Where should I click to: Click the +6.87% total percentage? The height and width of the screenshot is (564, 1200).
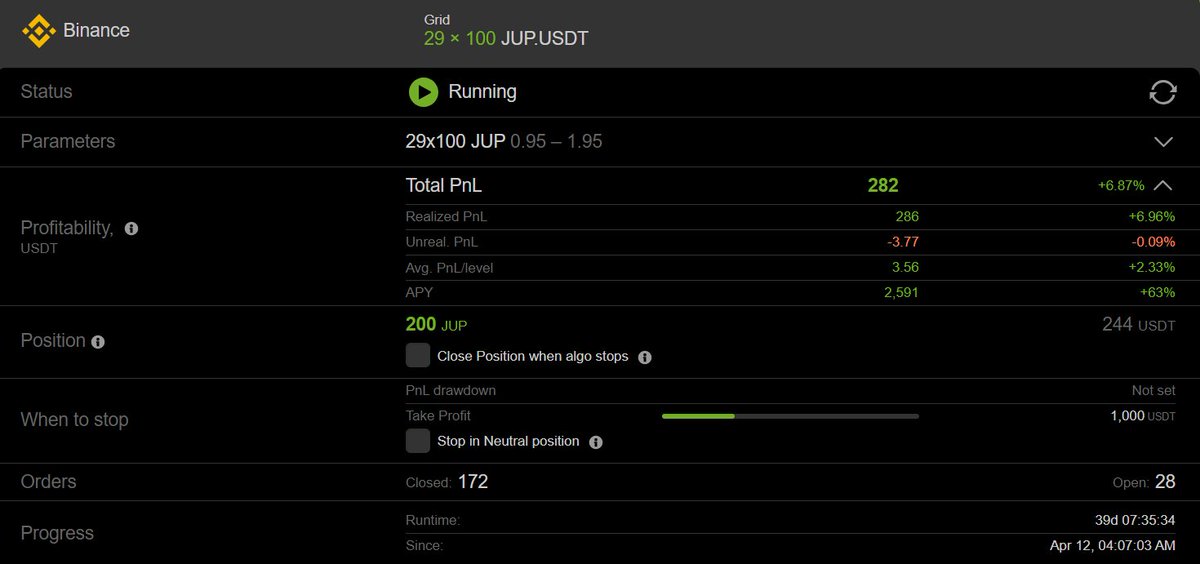[x=1121, y=186]
